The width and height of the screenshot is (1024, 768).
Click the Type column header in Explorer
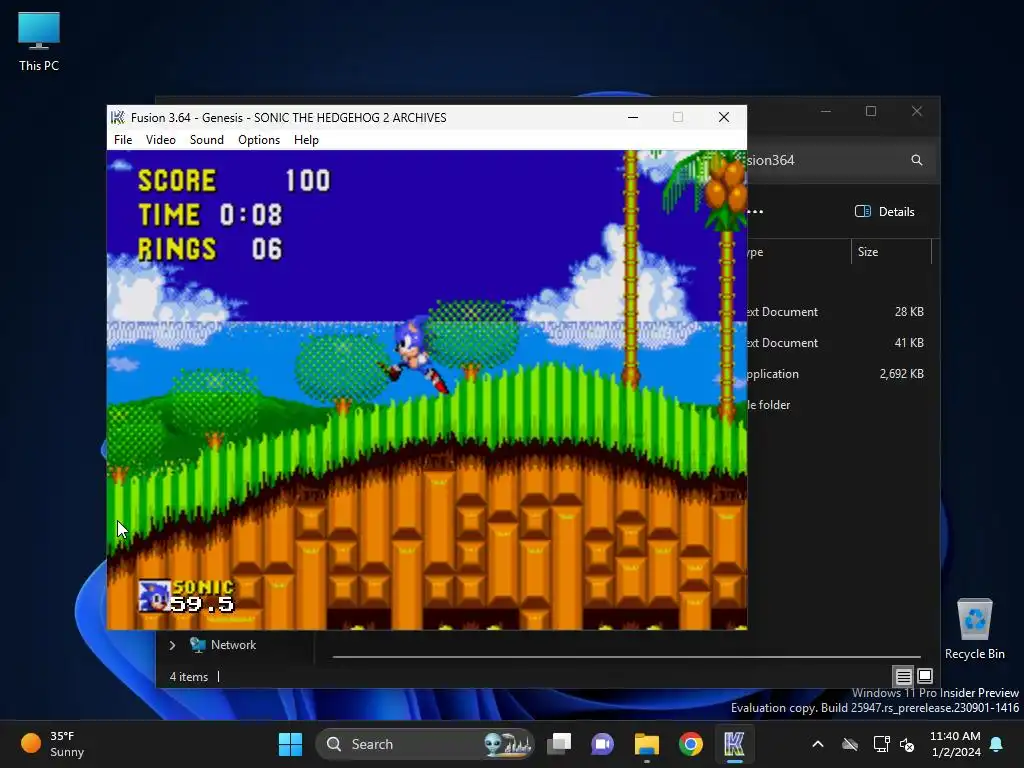point(798,252)
